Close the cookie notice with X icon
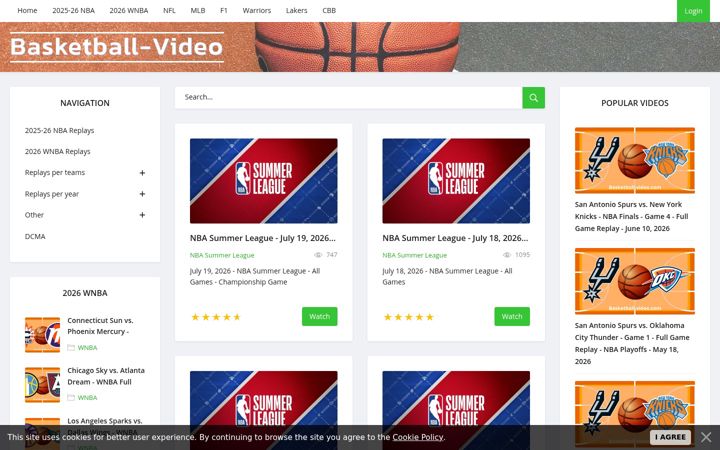 click(706, 437)
